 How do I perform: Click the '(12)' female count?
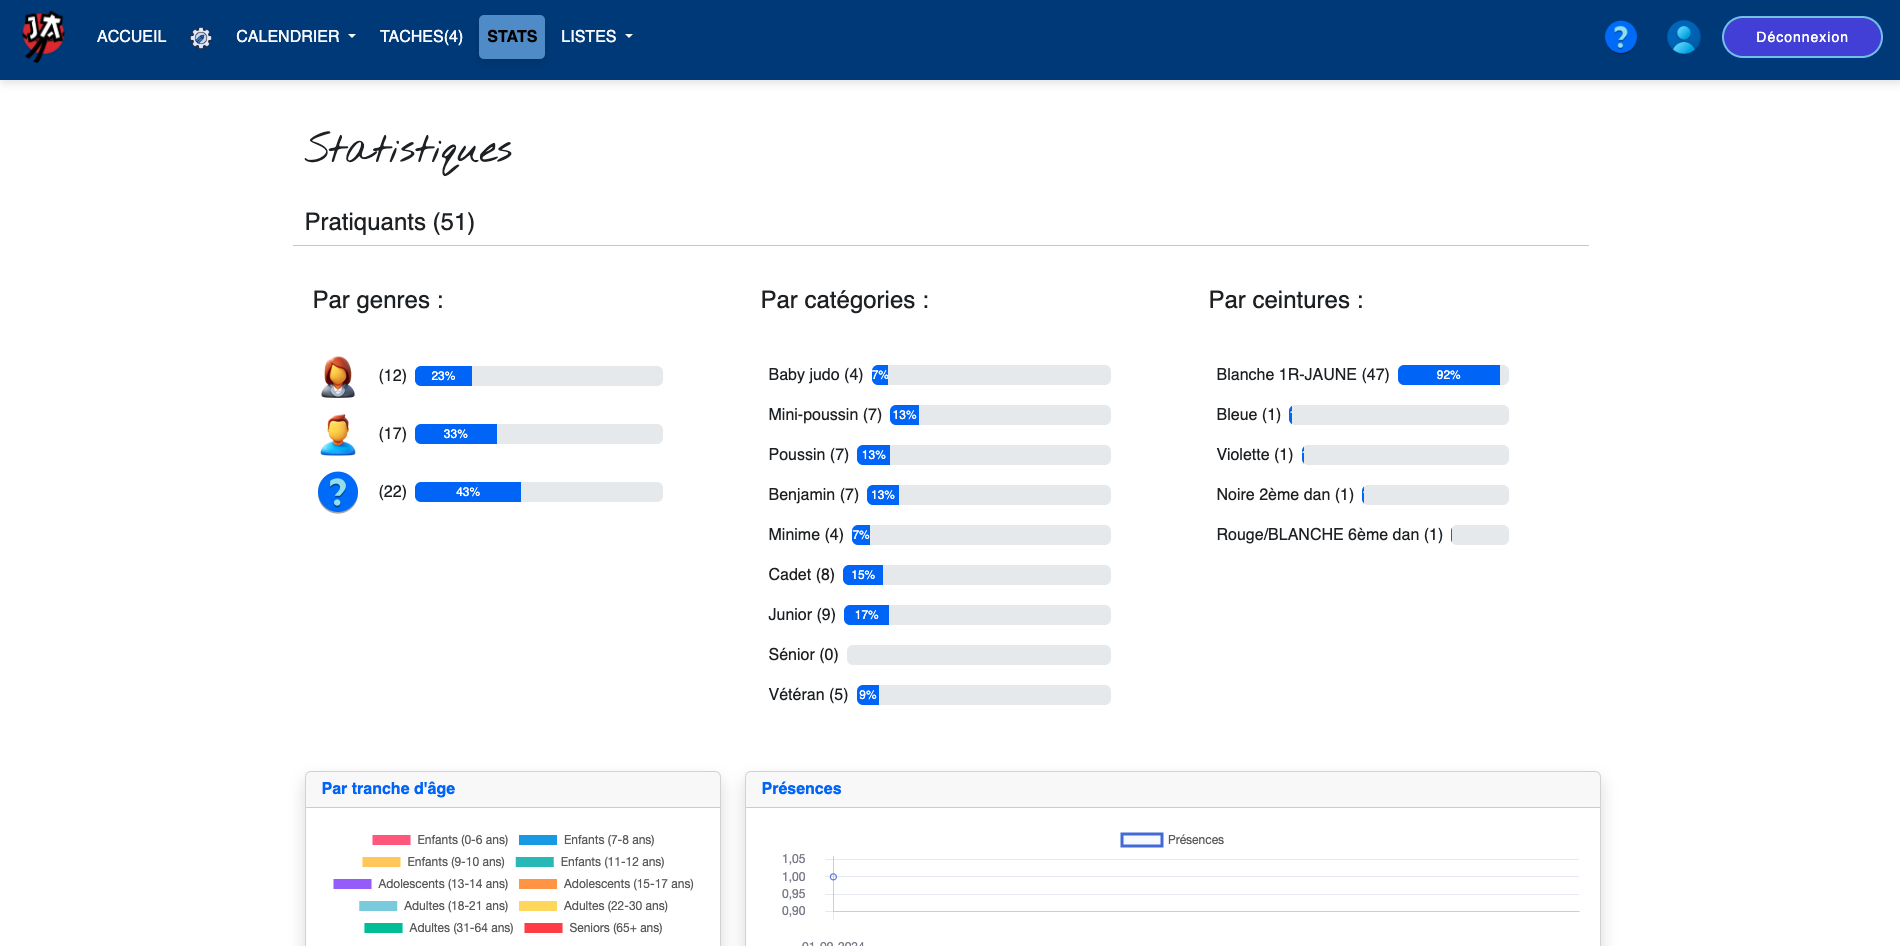[x=392, y=376]
